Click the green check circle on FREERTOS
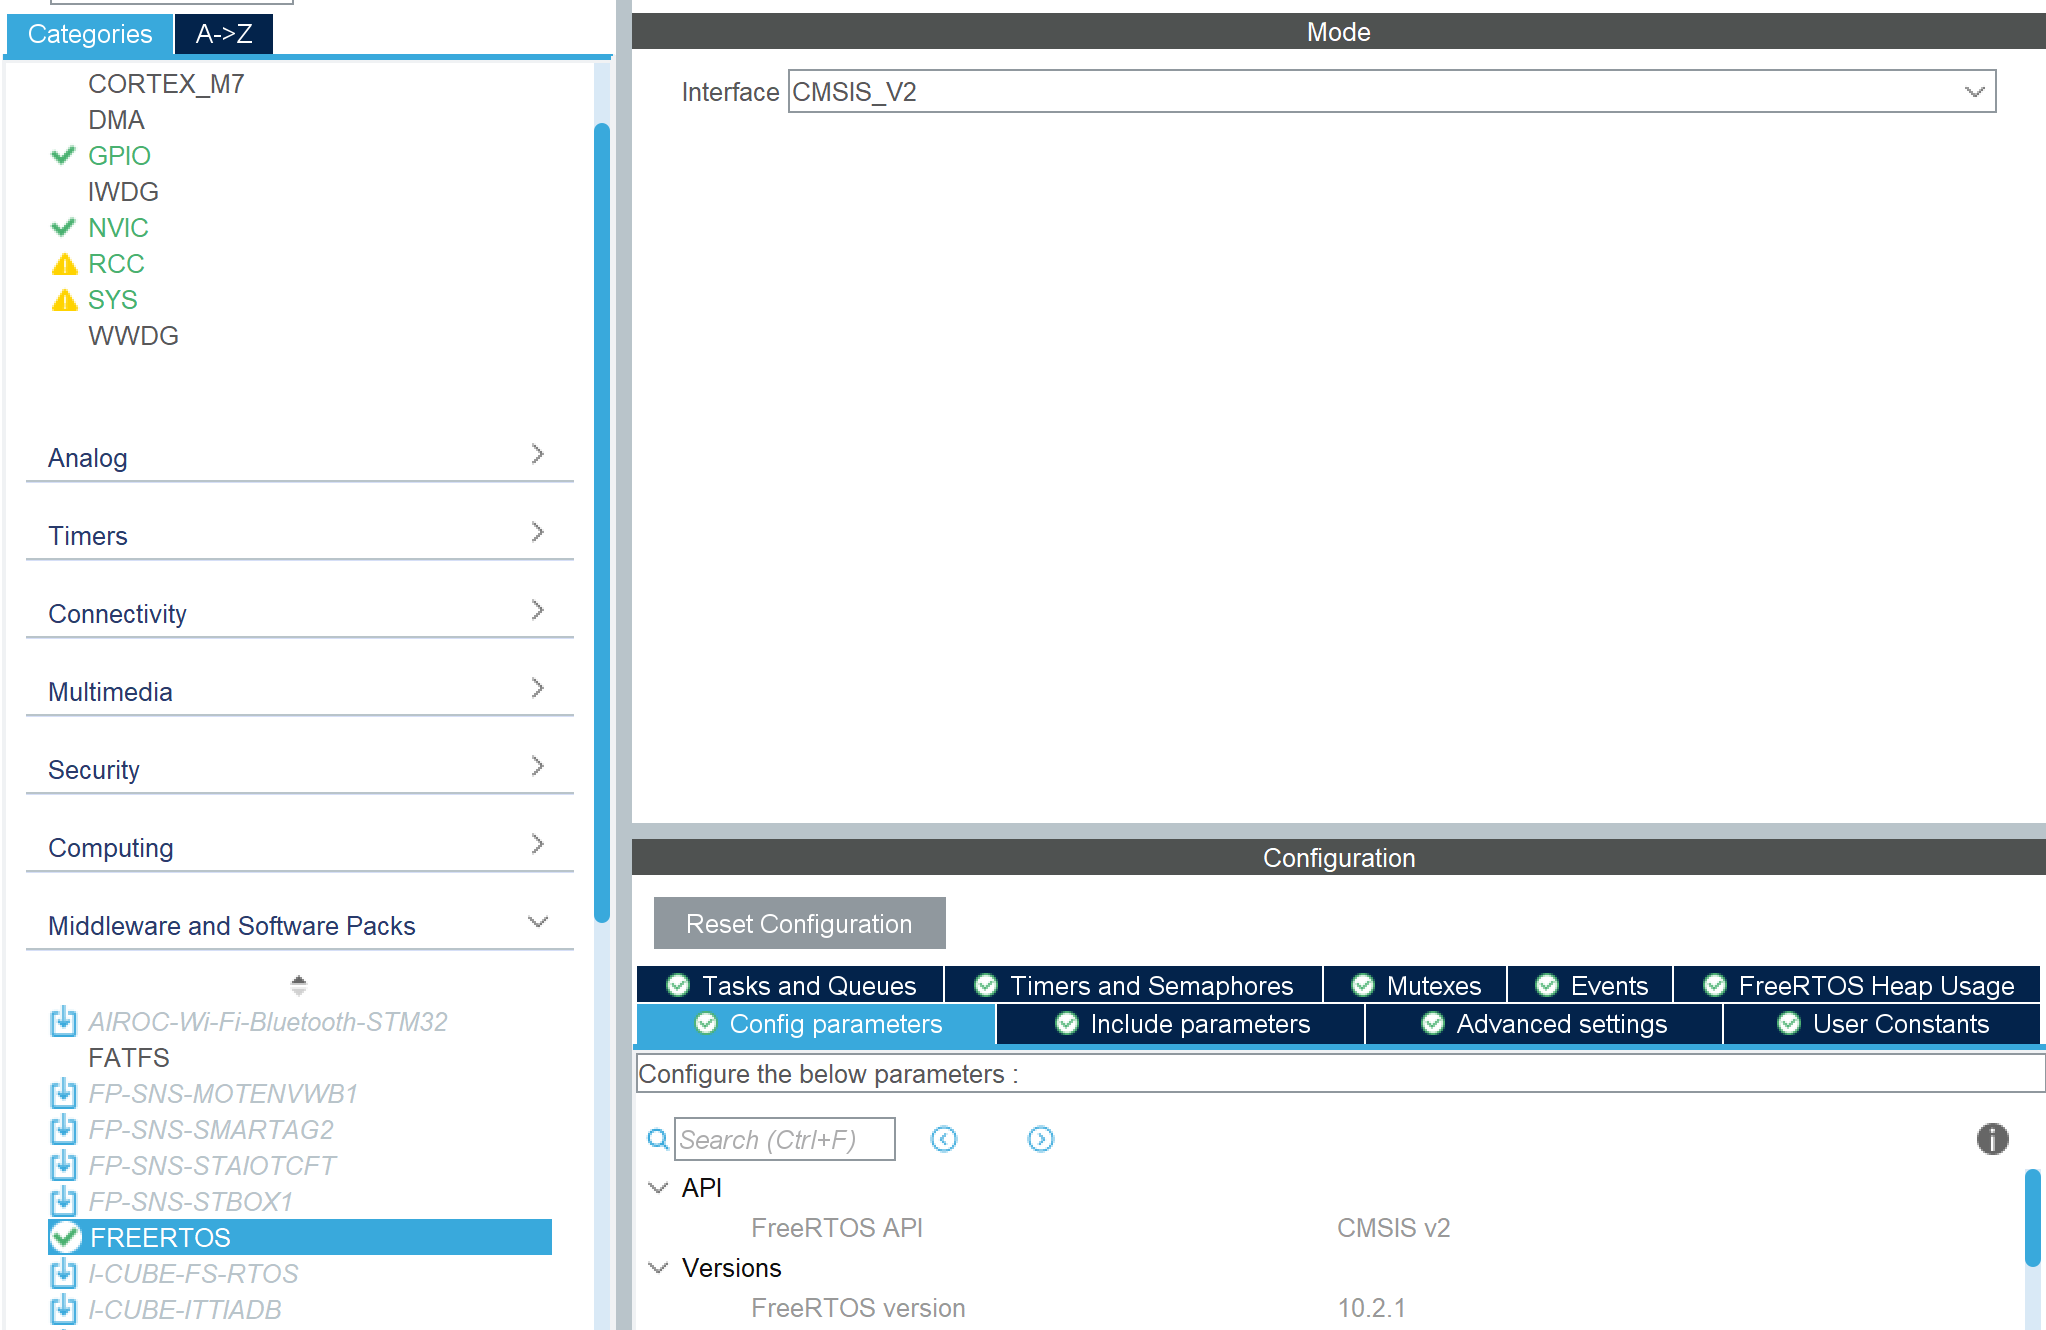Screen dimensions: 2046x1330 [x=66, y=1237]
